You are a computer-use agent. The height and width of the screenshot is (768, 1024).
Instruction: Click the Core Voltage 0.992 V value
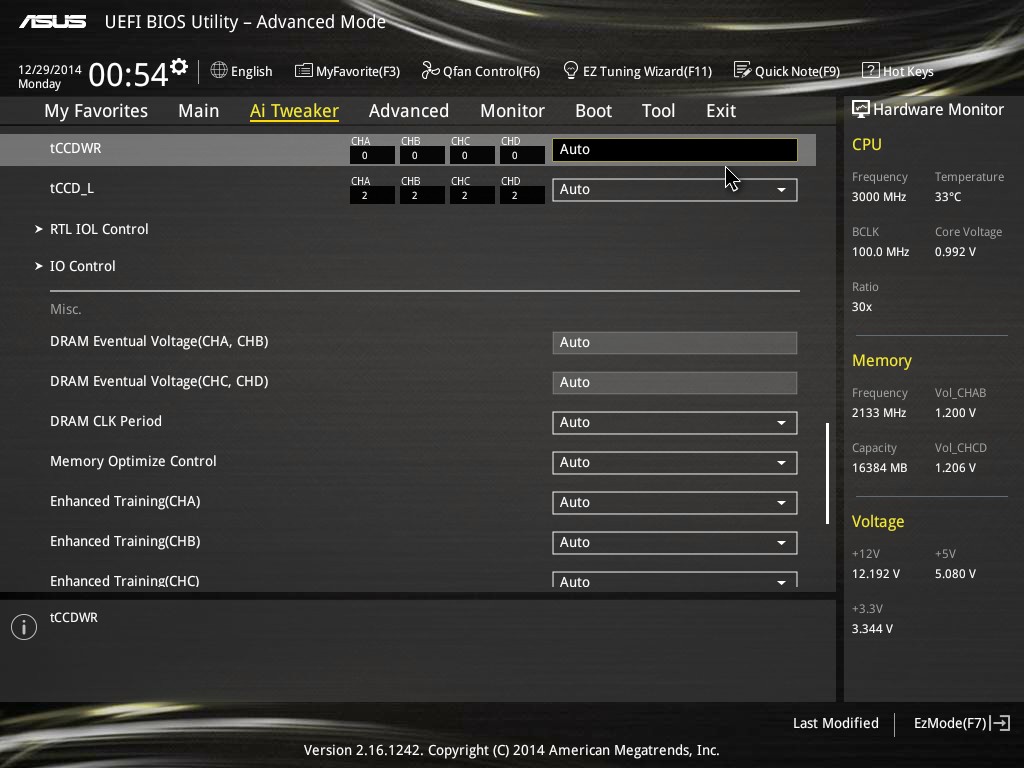955,251
